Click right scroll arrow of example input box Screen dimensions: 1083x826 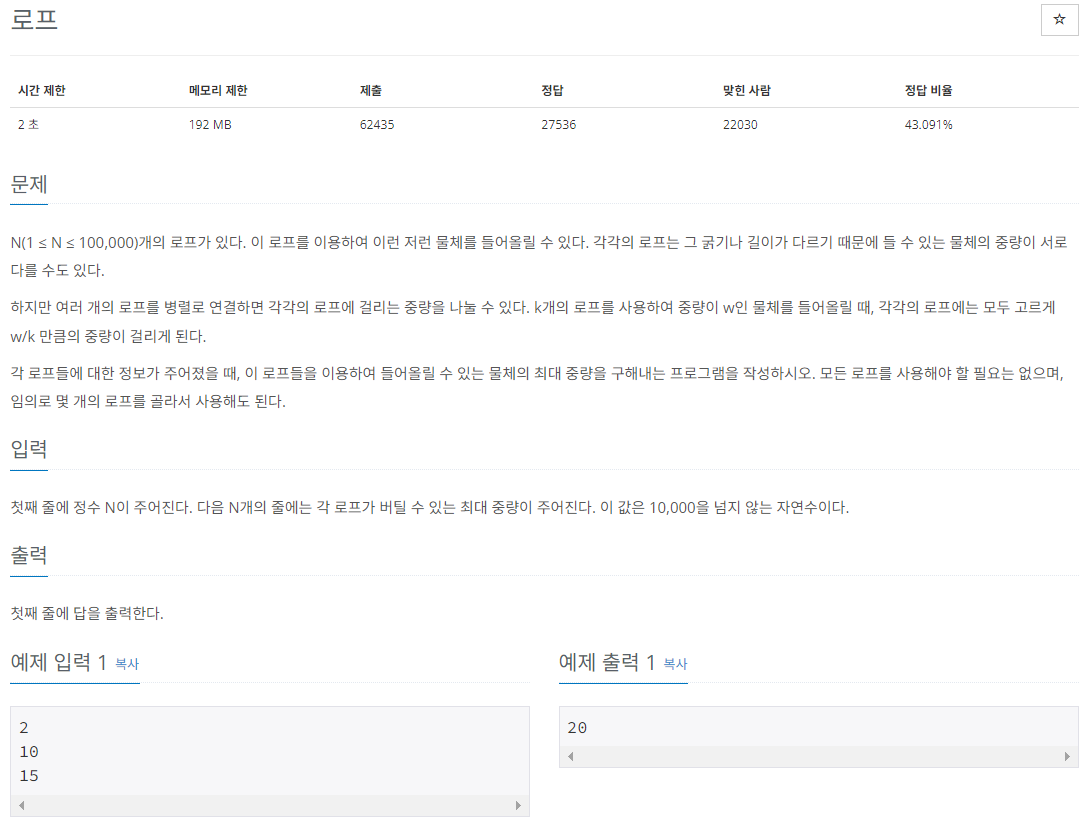tap(518, 805)
